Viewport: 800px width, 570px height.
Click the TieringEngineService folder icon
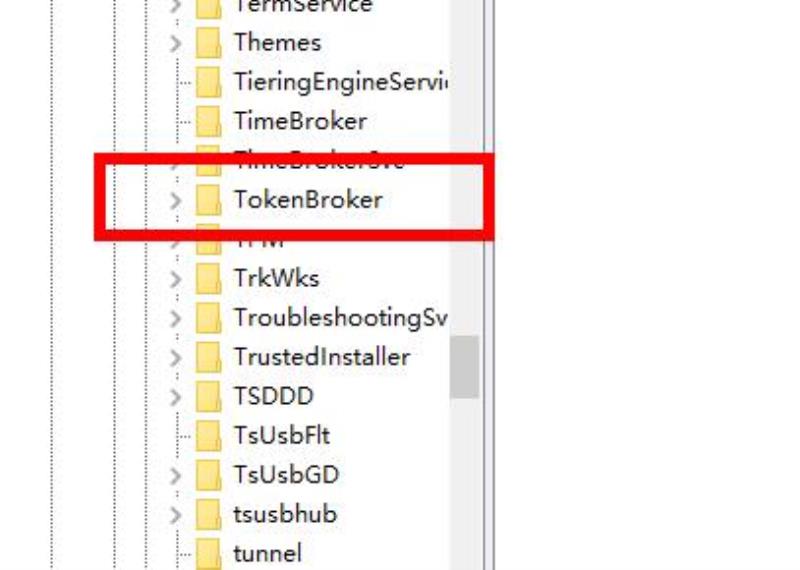pos(208,82)
